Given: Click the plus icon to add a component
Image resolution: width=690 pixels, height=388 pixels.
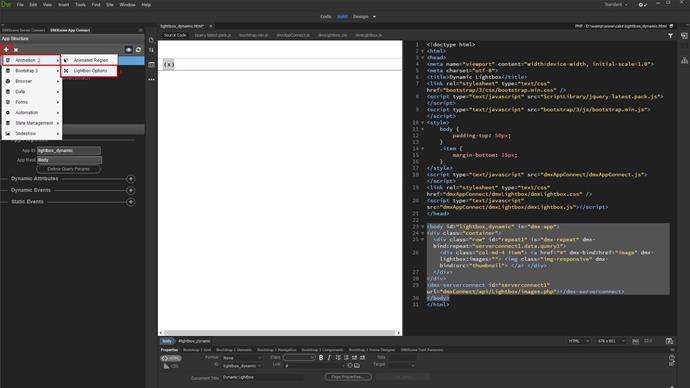Looking at the screenshot, I should coord(6,50).
